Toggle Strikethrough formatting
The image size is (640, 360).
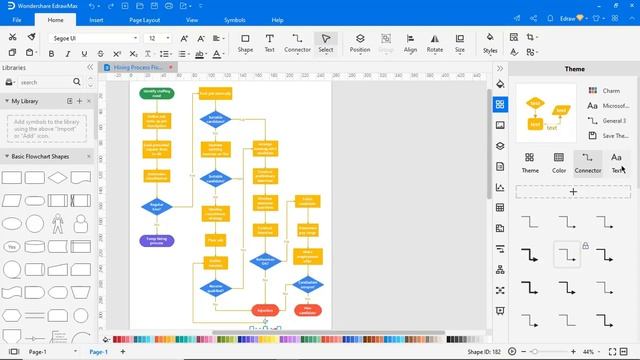tap(100, 53)
